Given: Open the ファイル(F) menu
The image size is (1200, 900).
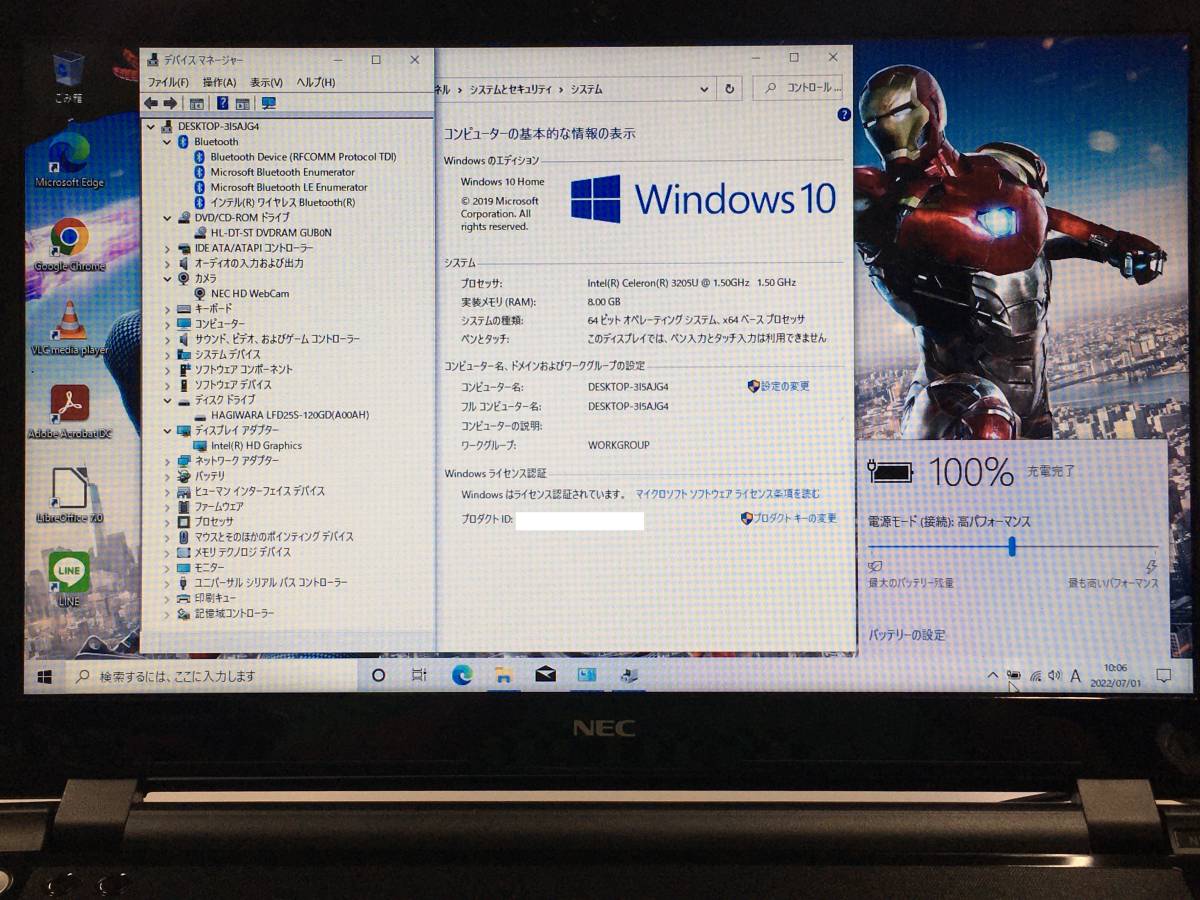Looking at the screenshot, I should 168,82.
